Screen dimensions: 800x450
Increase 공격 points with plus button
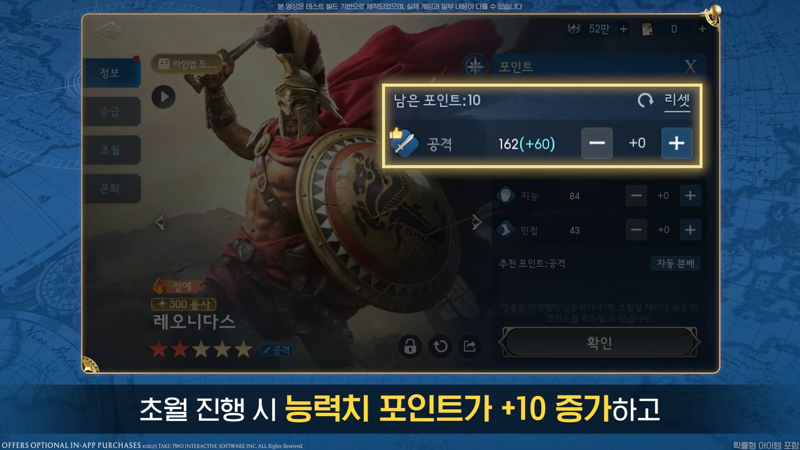(x=677, y=143)
